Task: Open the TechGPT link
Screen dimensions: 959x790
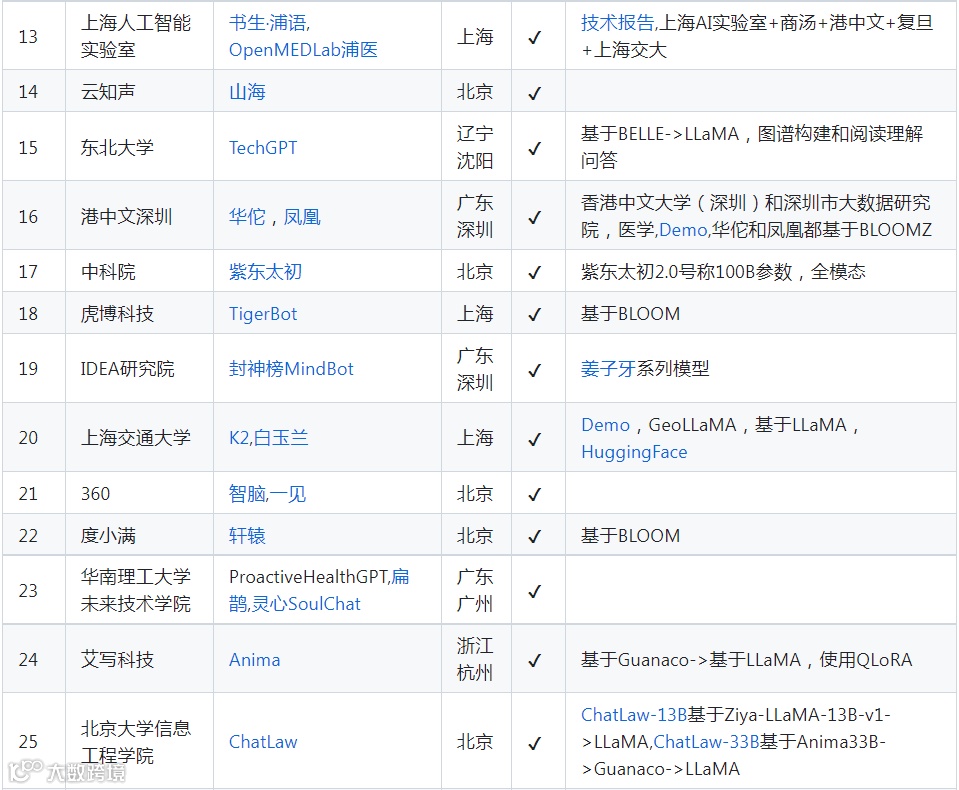Action: click(x=263, y=147)
